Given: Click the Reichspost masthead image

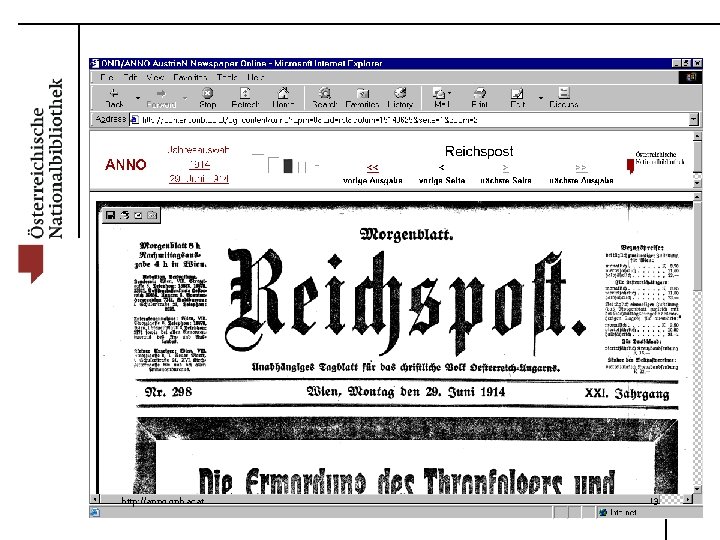Looking at the screenshot, I should [x=406, y=303].
